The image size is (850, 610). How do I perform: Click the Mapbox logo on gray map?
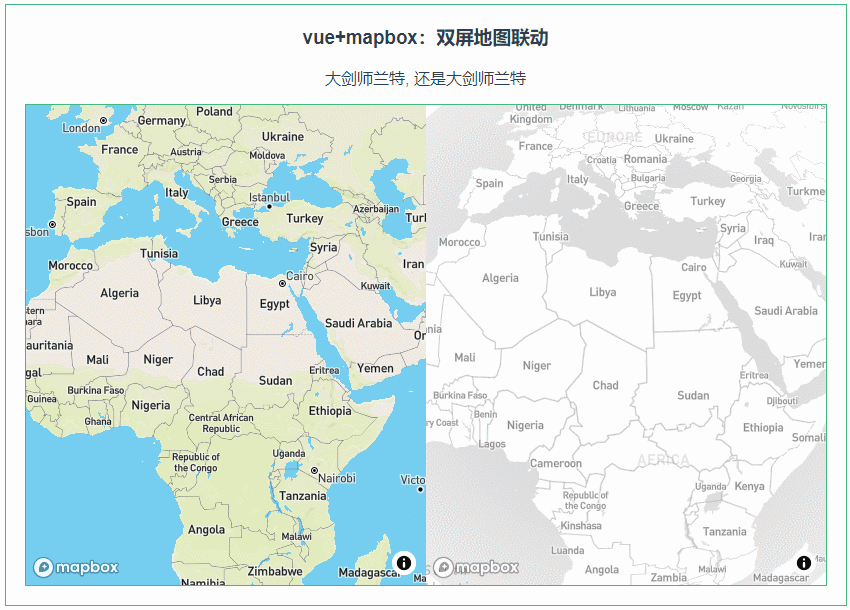pos(476,567)
